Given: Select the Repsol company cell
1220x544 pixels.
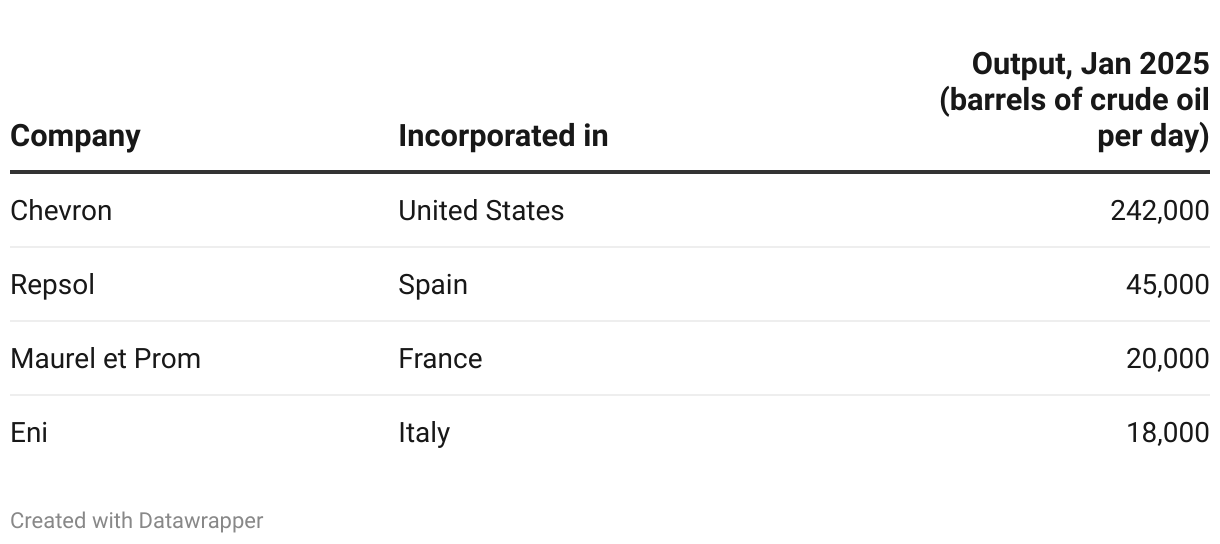Looking at the screenshot, I should [52, 285].
